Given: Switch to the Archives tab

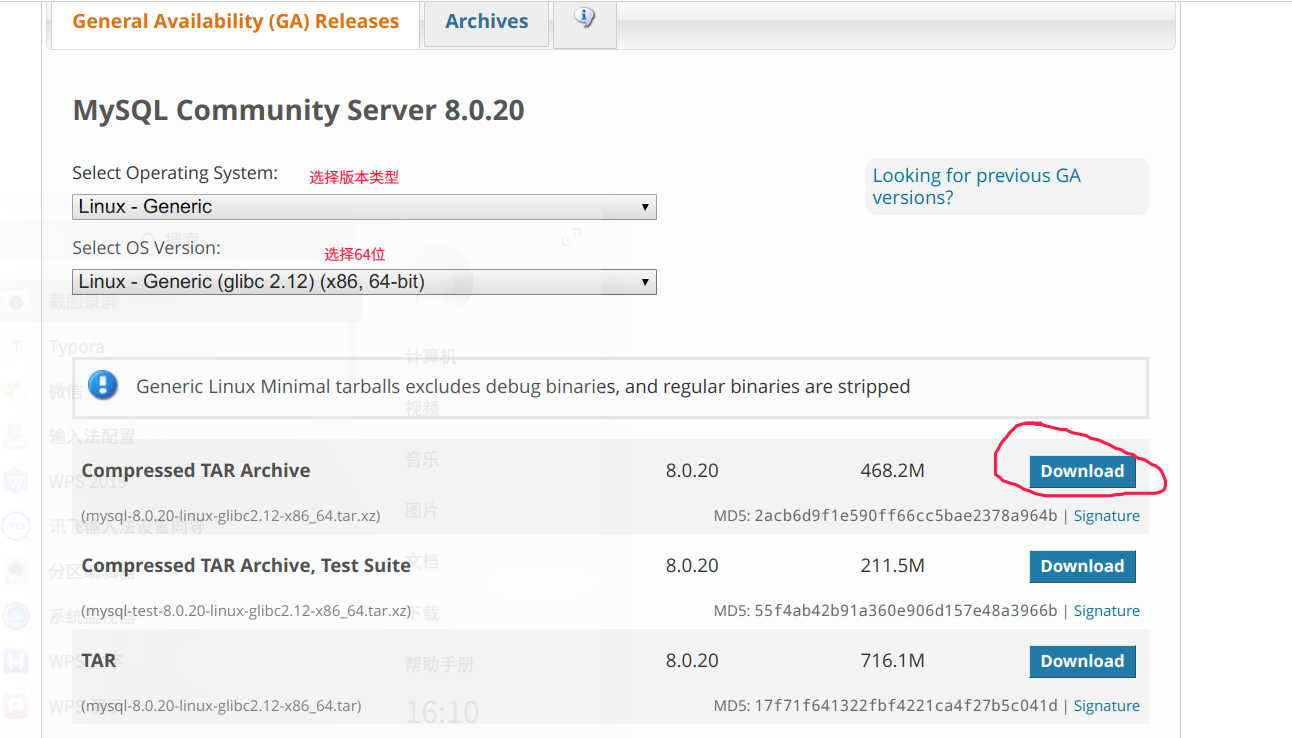Looking at the screenshot, I should point(486,20).
